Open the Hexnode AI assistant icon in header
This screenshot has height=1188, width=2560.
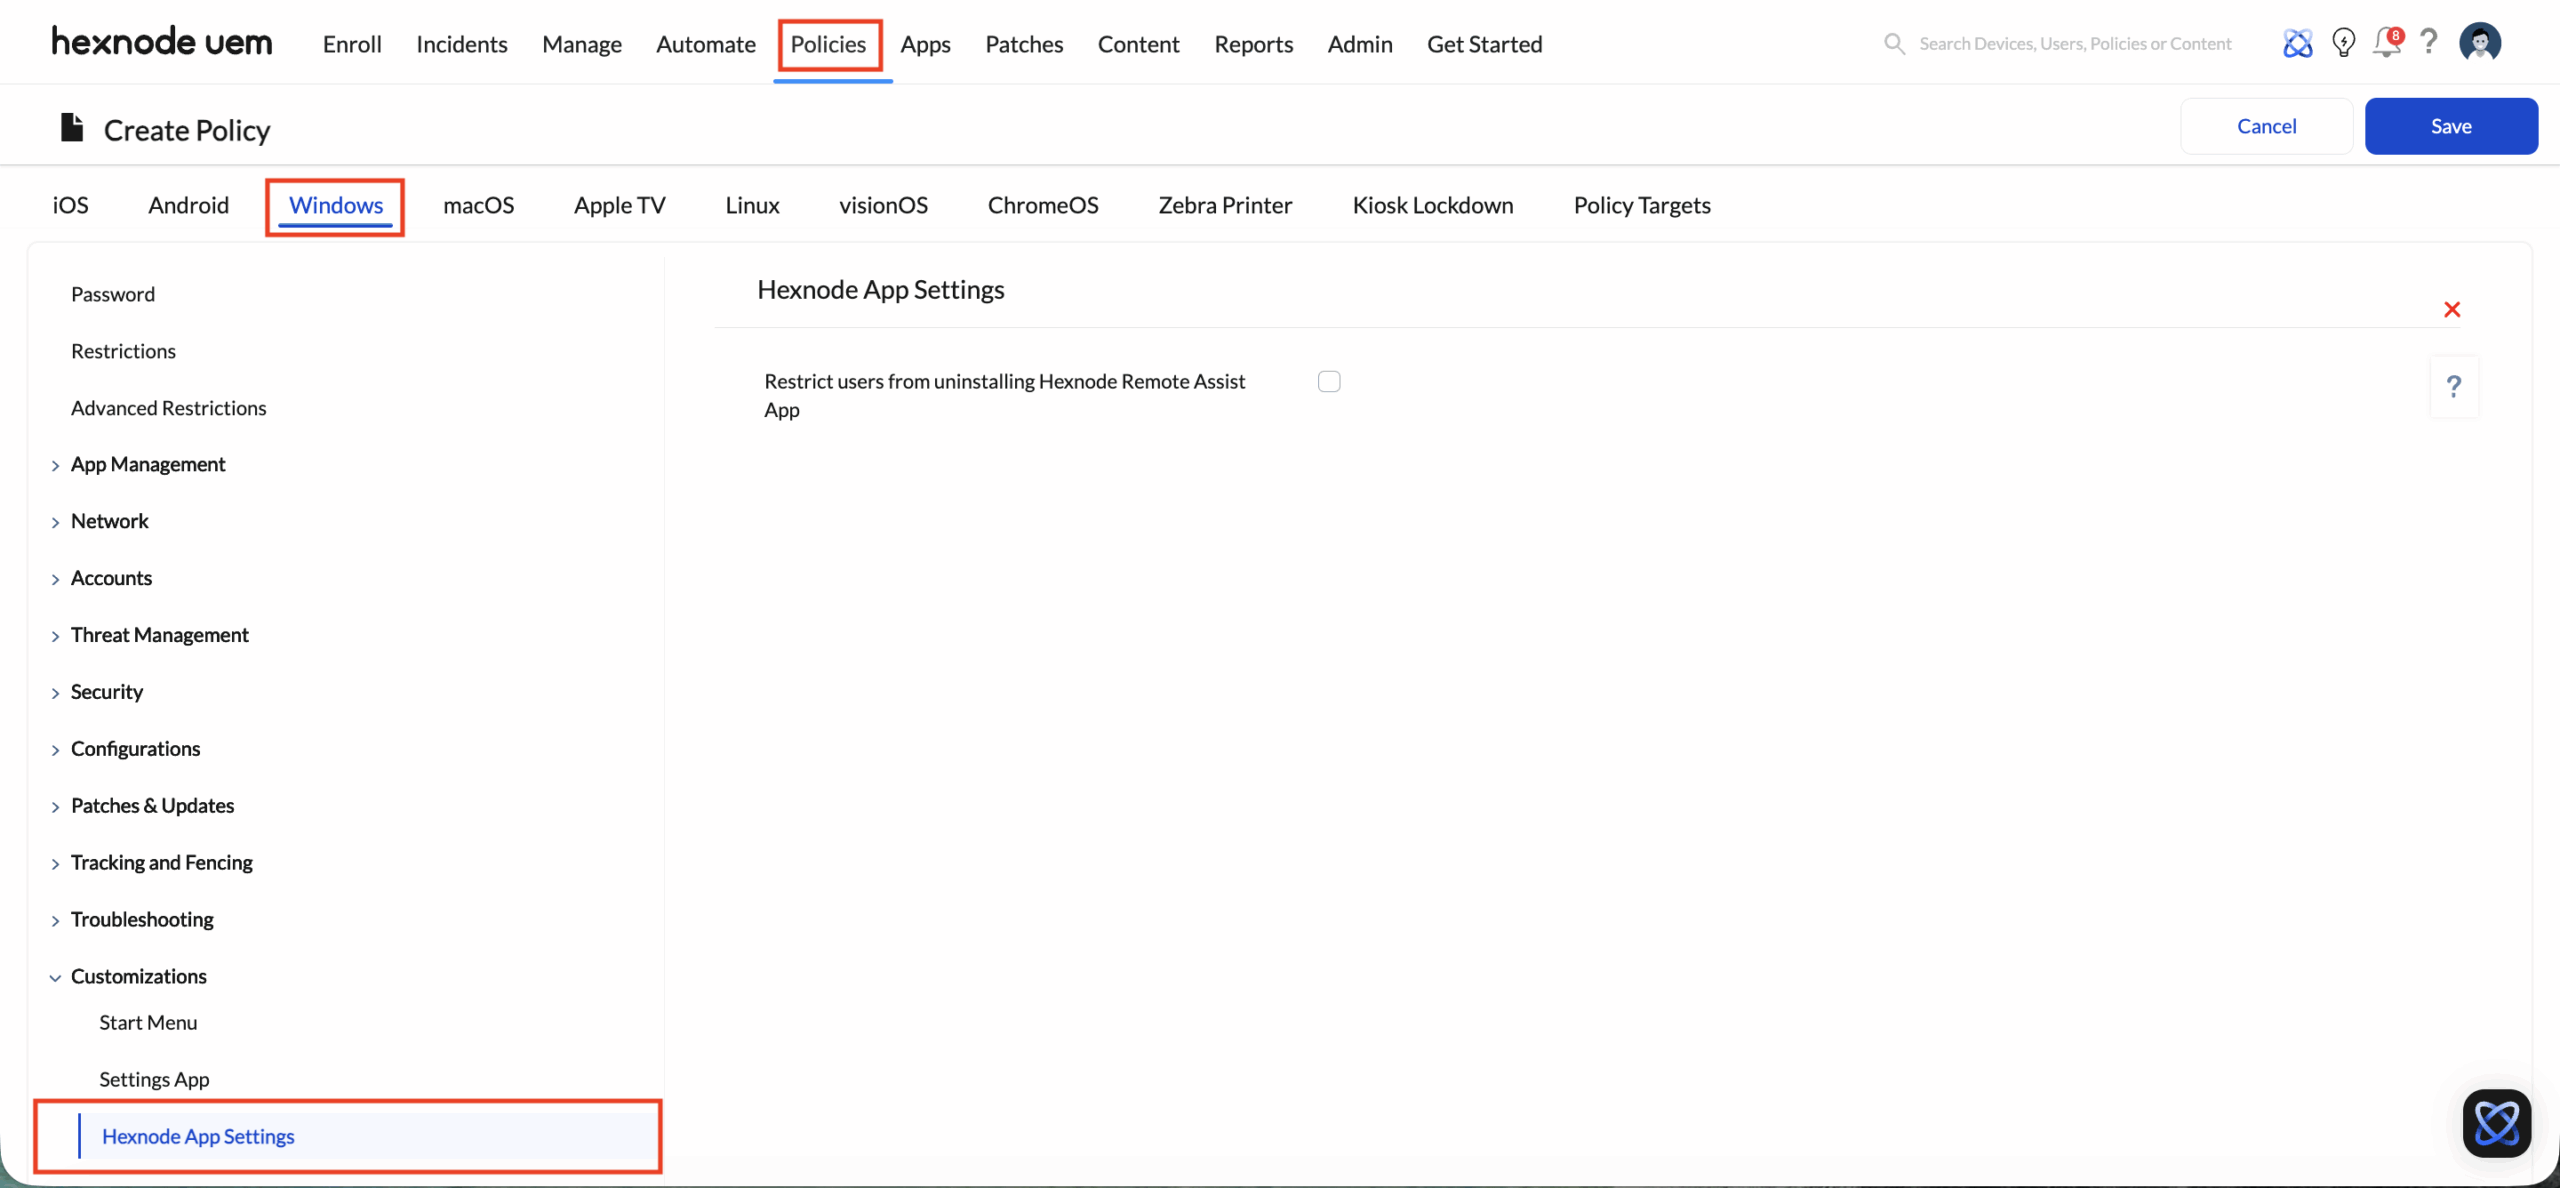(x=2297, y=43)
